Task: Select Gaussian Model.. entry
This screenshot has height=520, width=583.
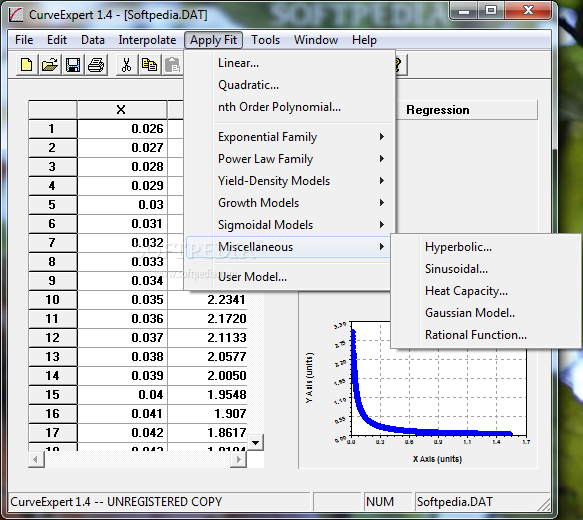Action: (486, 313)
